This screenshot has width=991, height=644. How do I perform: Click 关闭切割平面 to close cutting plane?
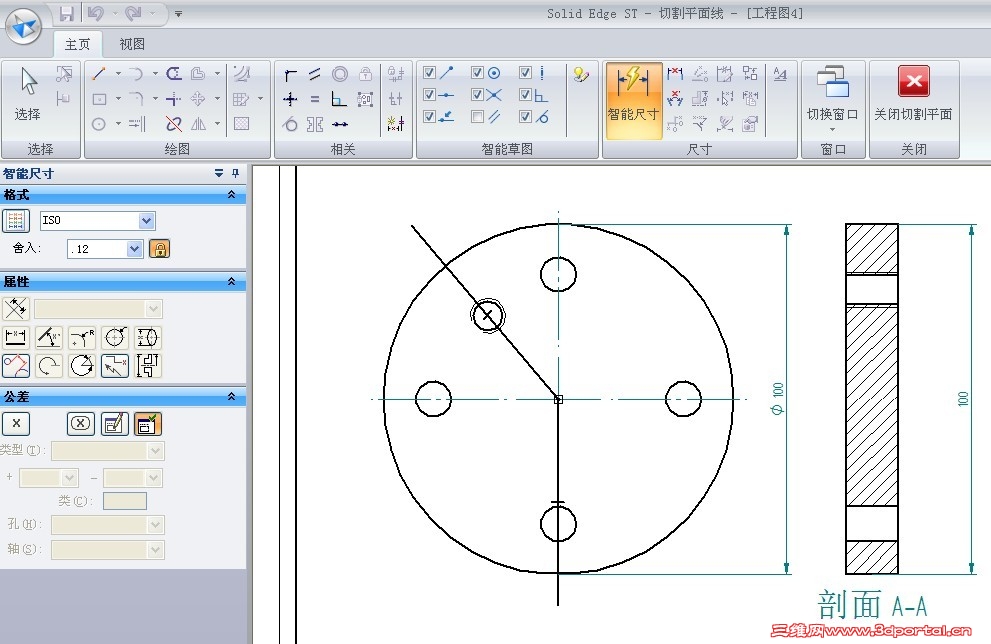pyautogui.click(x=914, y=95)
